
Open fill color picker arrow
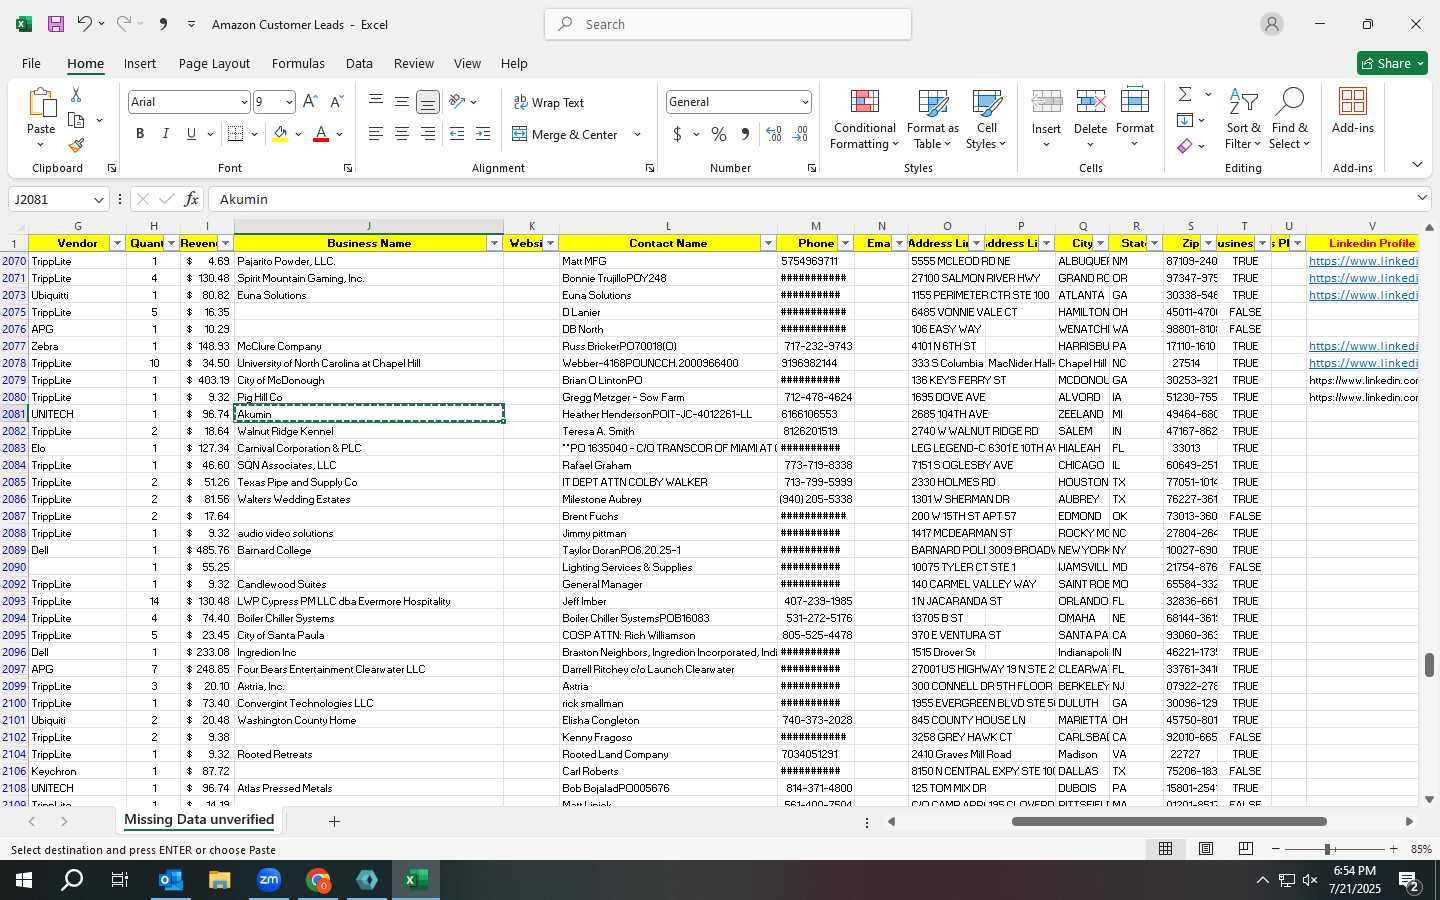point(298,134)
